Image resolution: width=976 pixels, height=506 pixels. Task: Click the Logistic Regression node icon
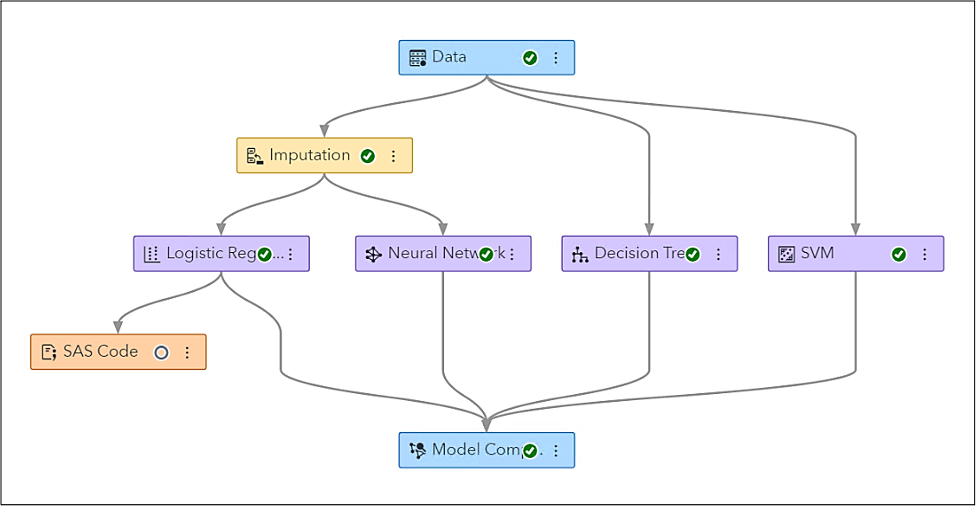(152, 254)
